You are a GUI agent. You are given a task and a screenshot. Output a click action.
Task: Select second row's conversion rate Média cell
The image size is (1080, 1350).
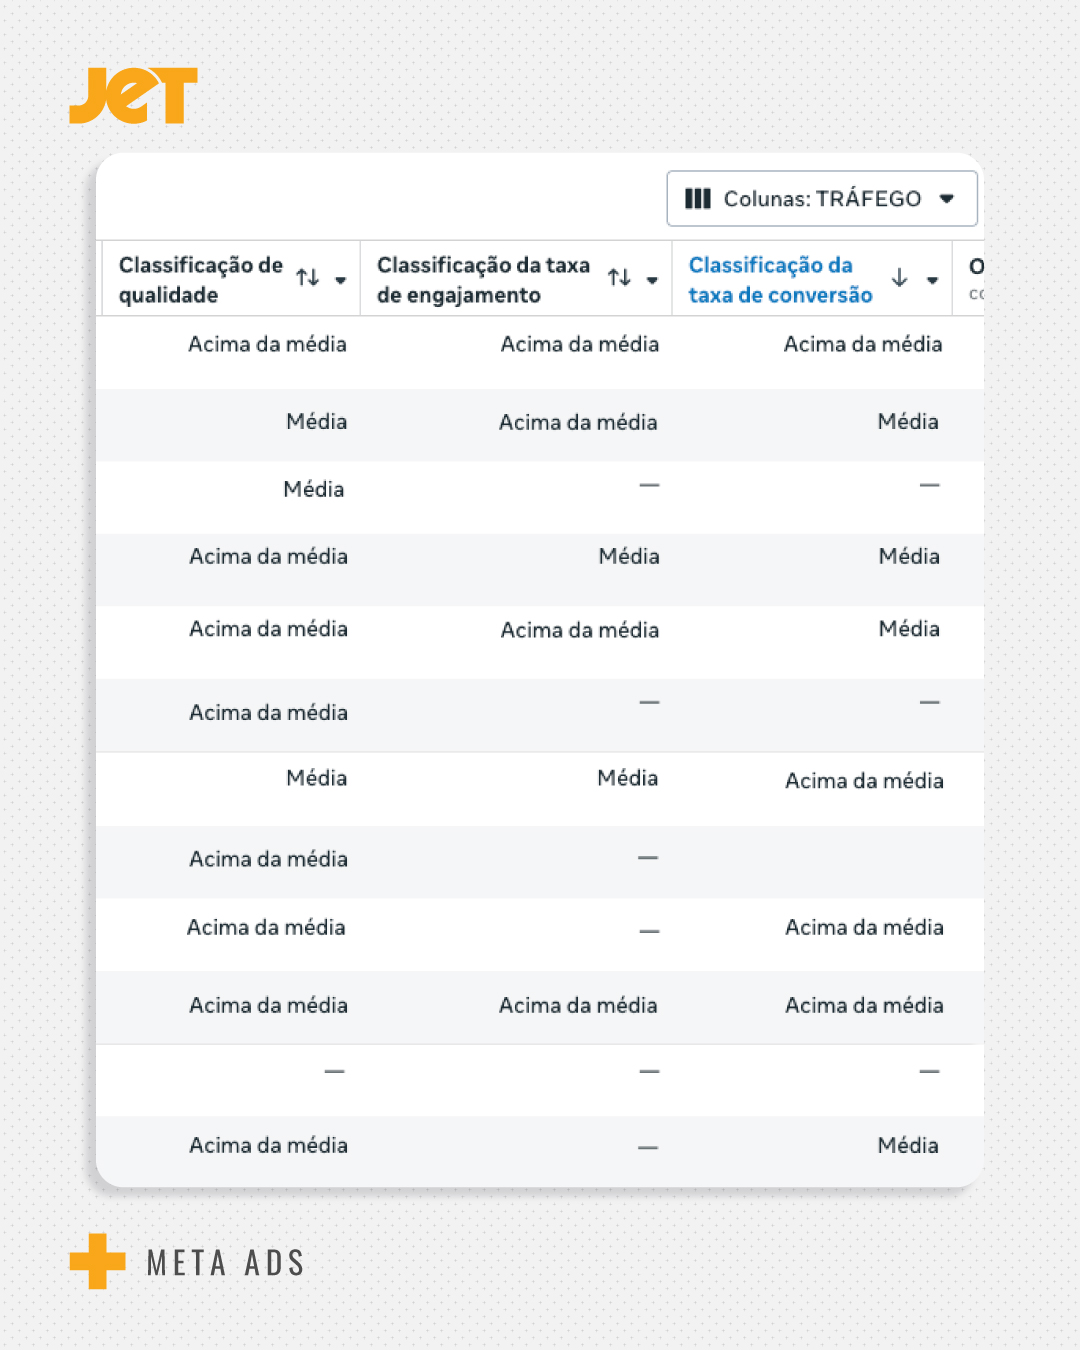[908, 422]
